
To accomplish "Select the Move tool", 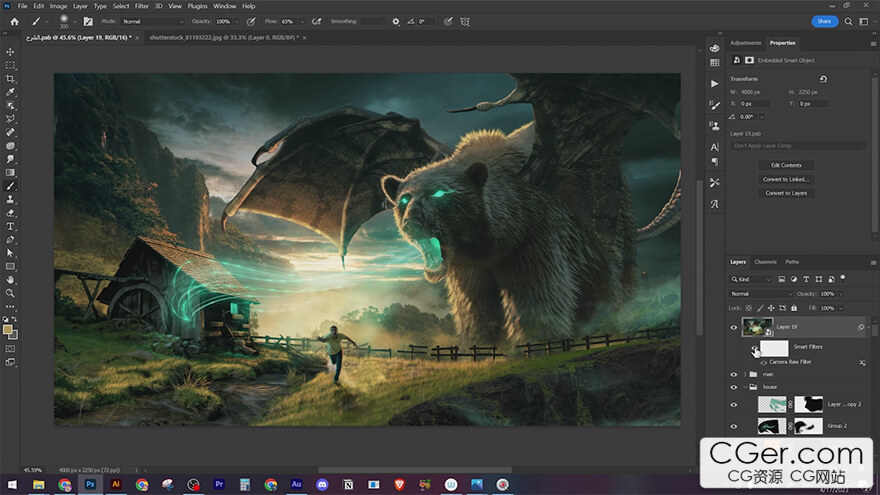I will pos(10,52).
